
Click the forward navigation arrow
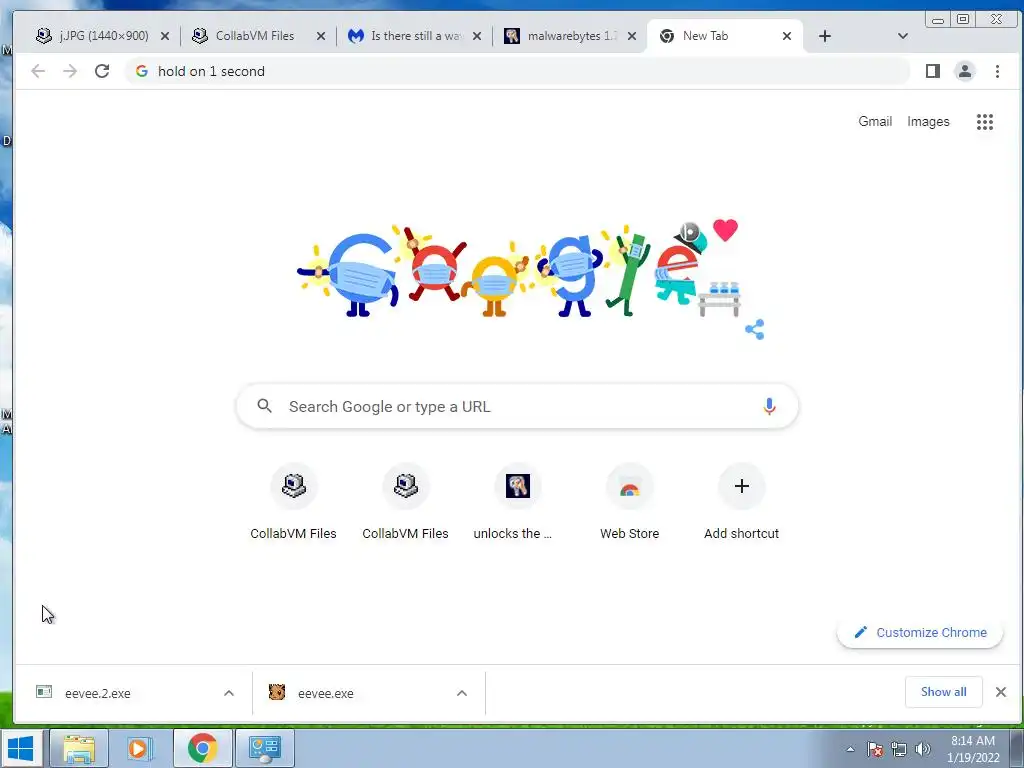click(x=70, y=71)
